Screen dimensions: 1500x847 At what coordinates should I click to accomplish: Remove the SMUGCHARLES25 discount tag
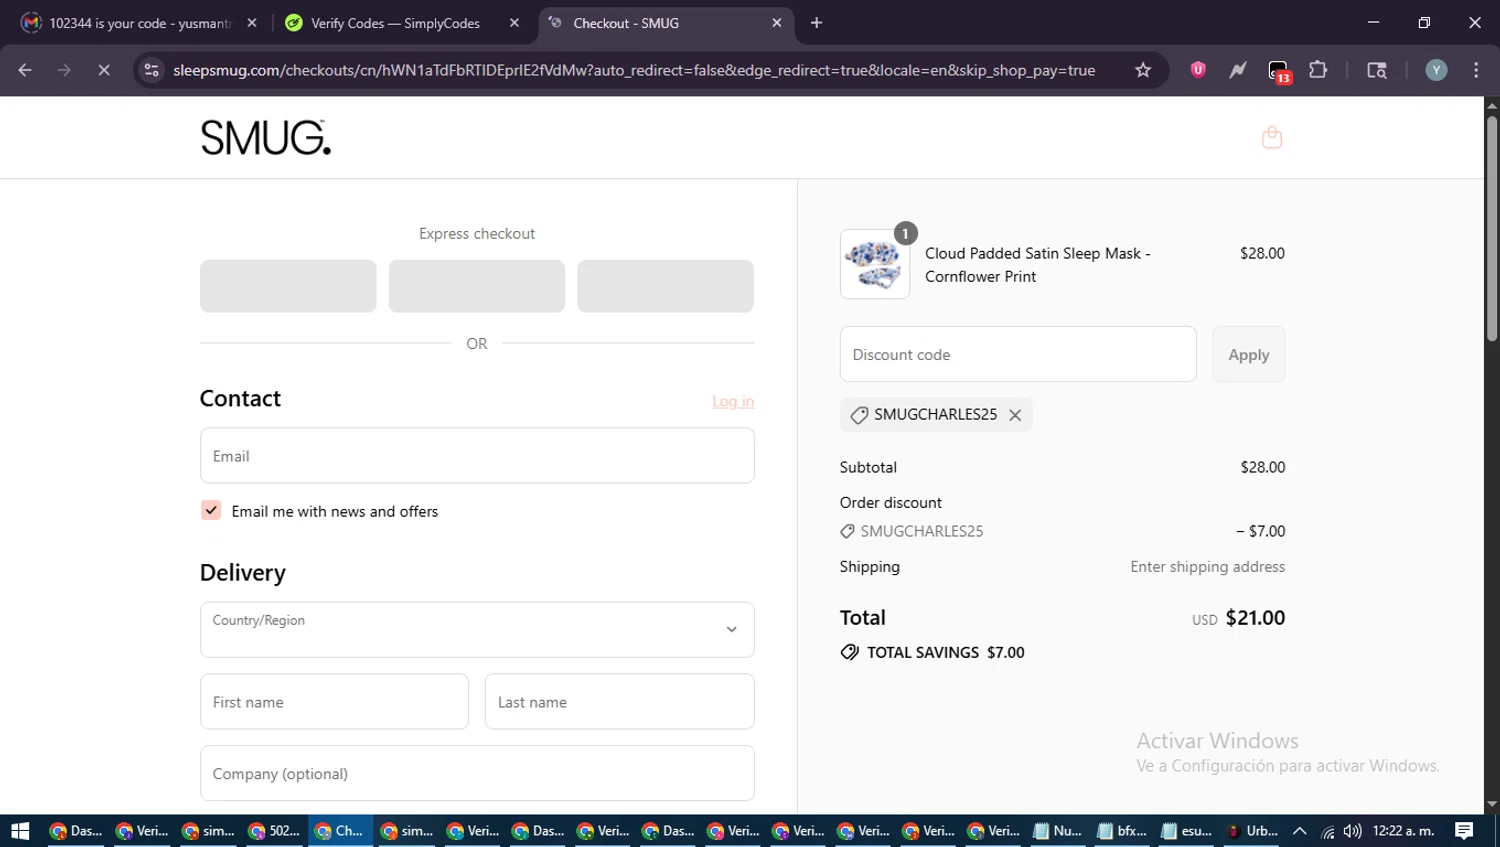click(x=1015, y=415)
